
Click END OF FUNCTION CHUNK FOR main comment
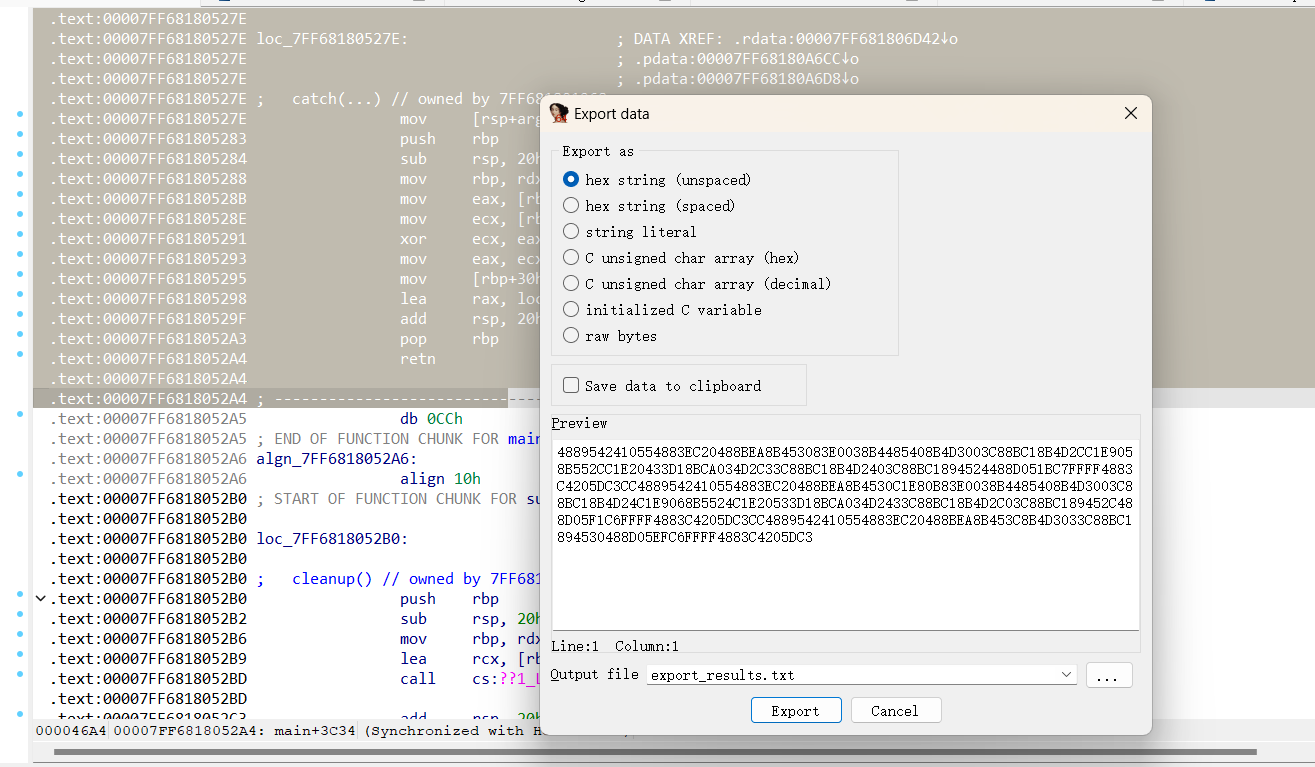400,439
